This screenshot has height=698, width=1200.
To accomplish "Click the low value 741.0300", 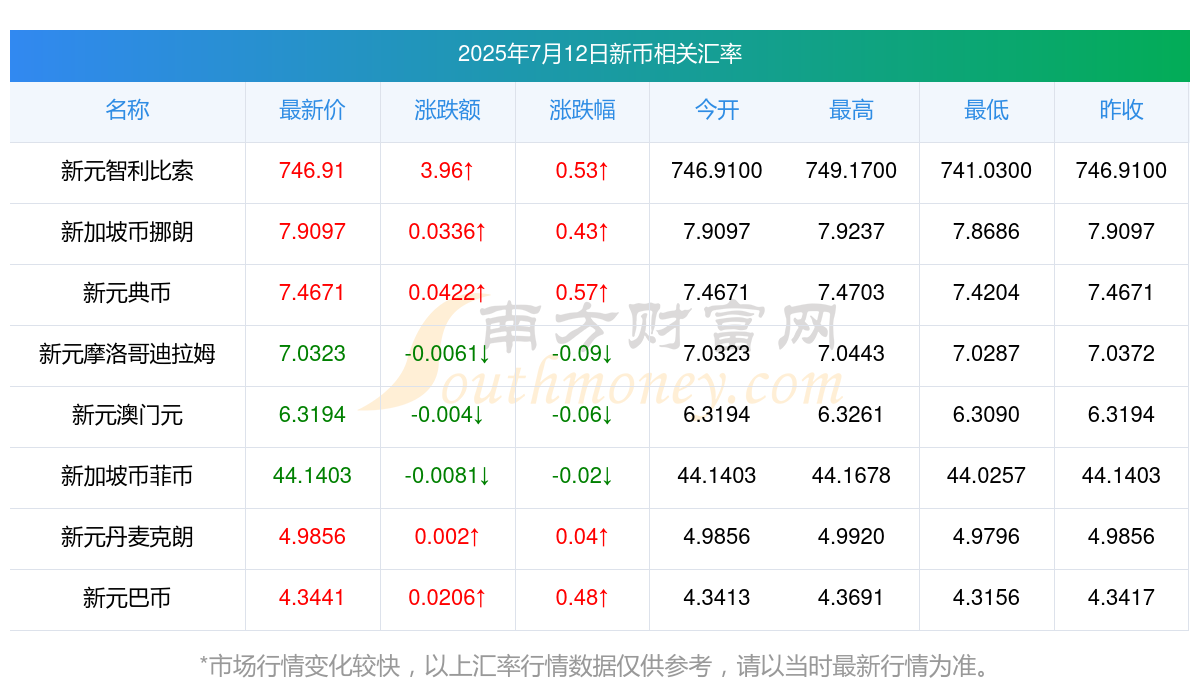I will [x=986, y=171].
